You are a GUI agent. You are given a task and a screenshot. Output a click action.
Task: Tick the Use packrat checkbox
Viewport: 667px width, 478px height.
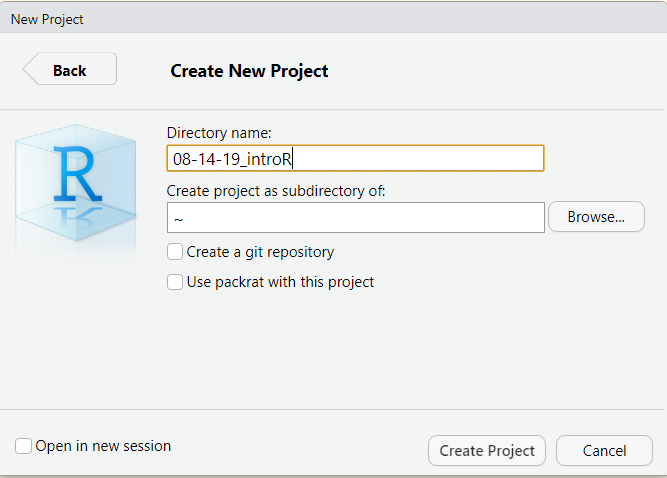pos(175,282)
